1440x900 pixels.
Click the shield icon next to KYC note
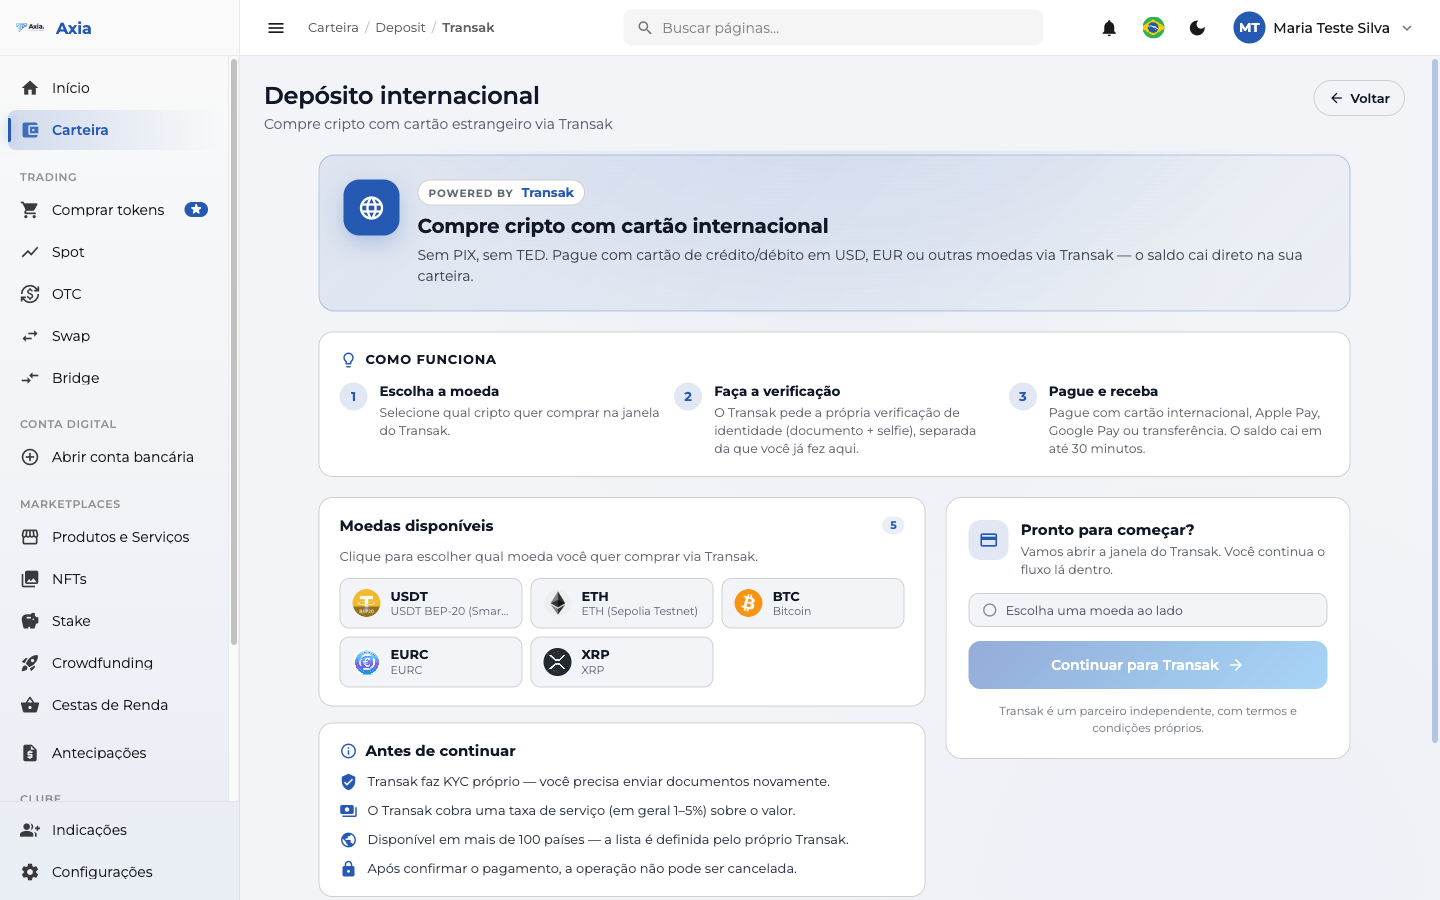pyautogui.click(x=348, y=782)
